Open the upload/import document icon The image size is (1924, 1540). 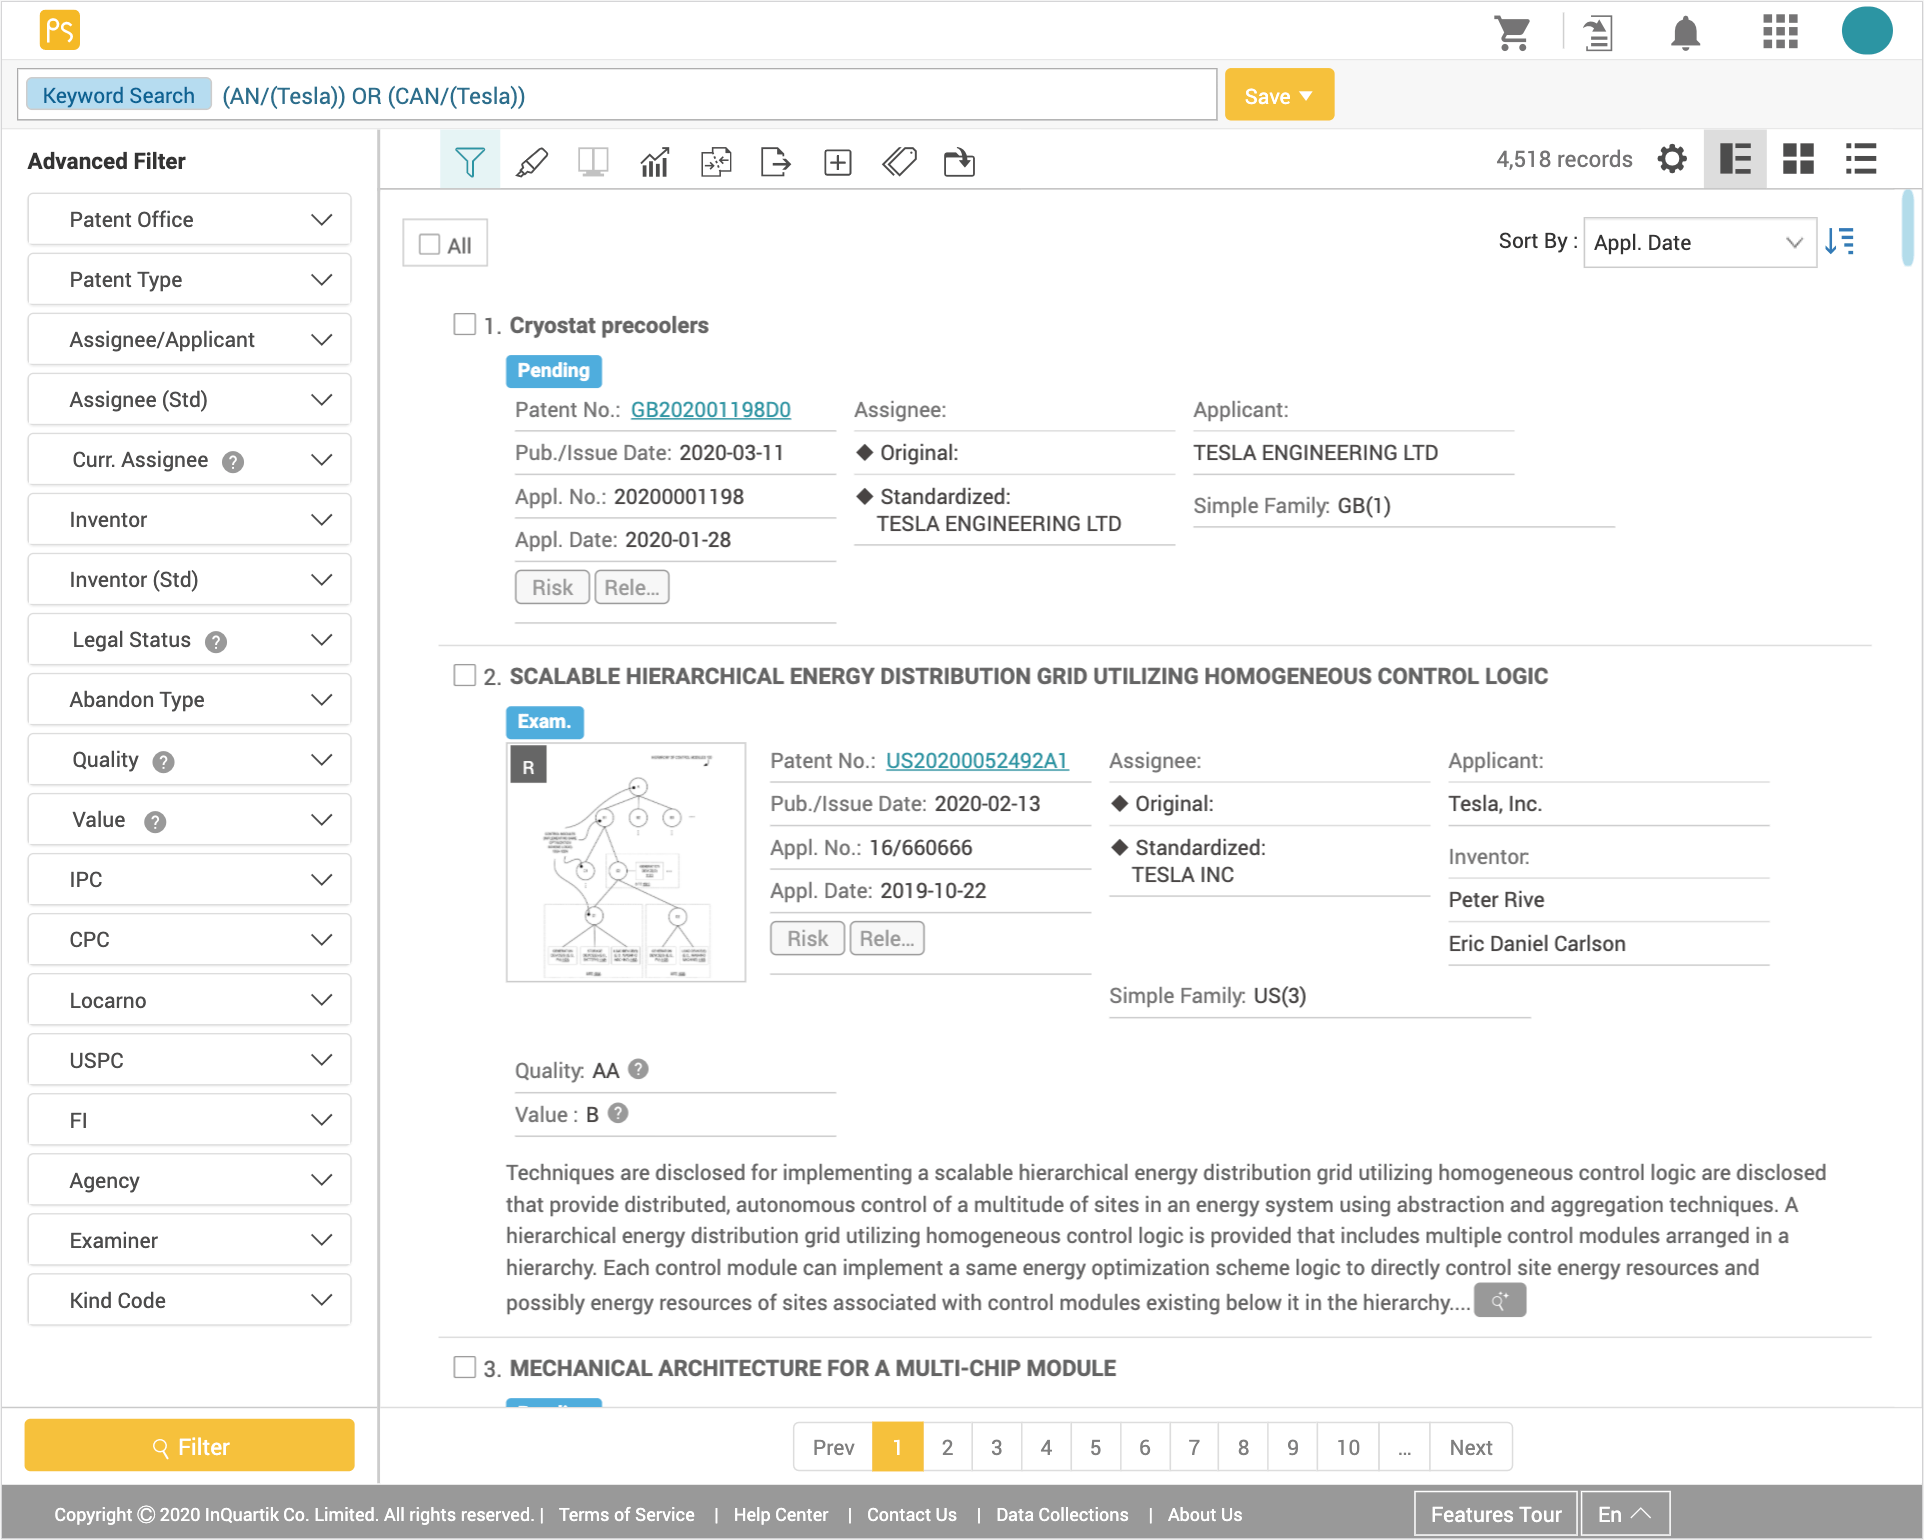tap(1598, 33)
